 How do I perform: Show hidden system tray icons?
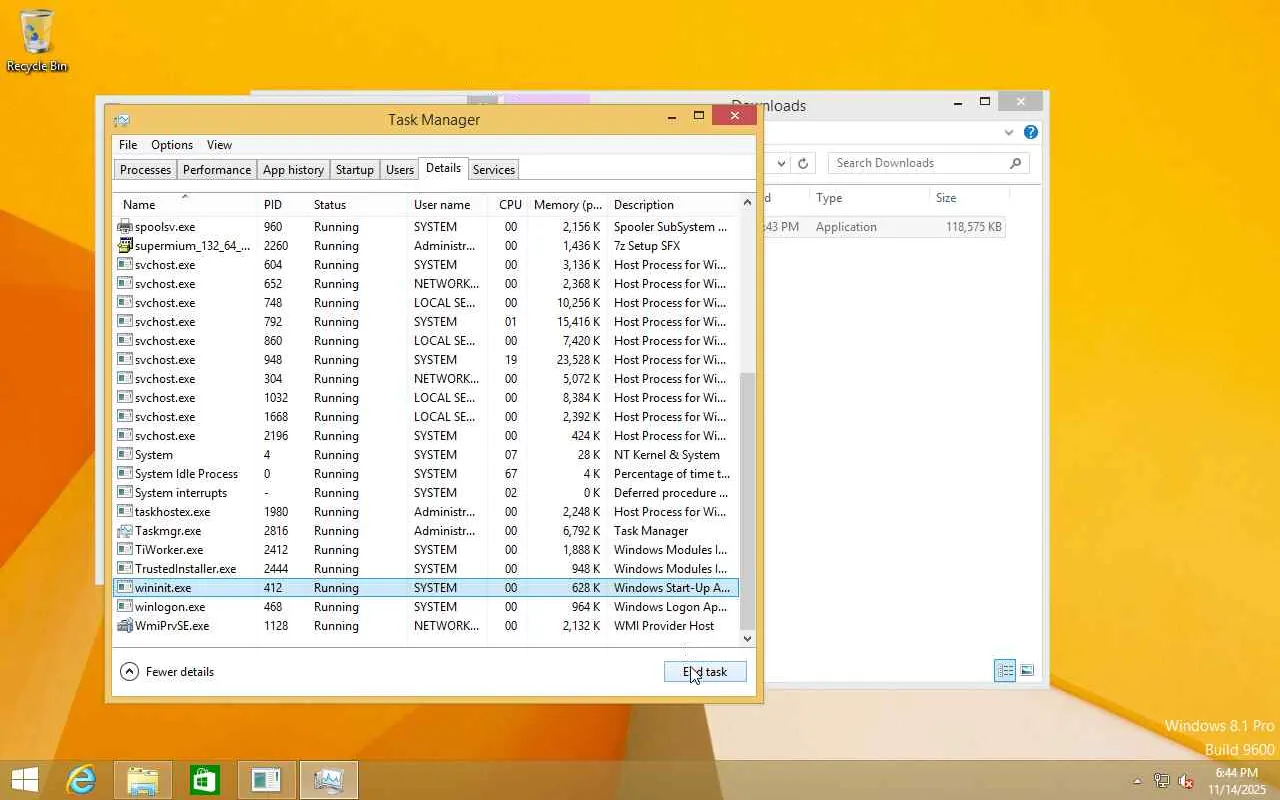click(x=1137, y=781)
